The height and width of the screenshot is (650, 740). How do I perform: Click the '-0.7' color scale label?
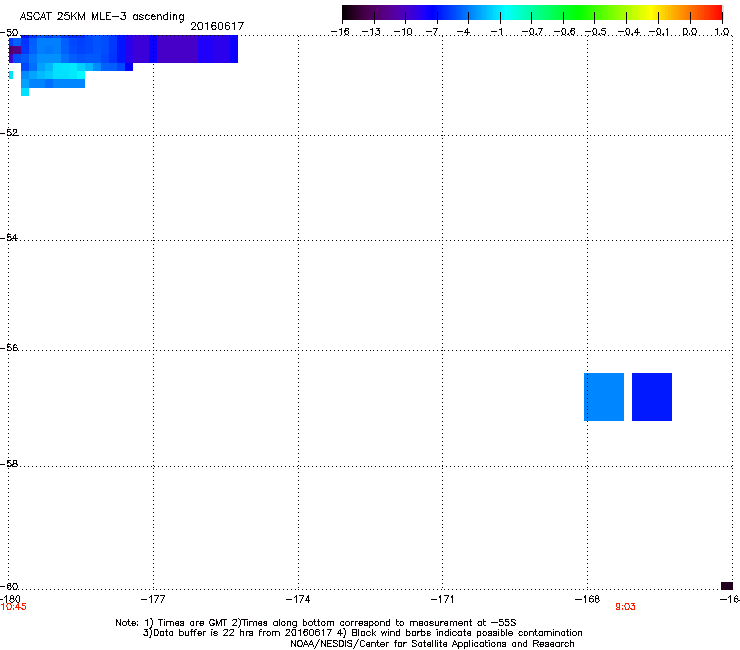click(531, 32)
